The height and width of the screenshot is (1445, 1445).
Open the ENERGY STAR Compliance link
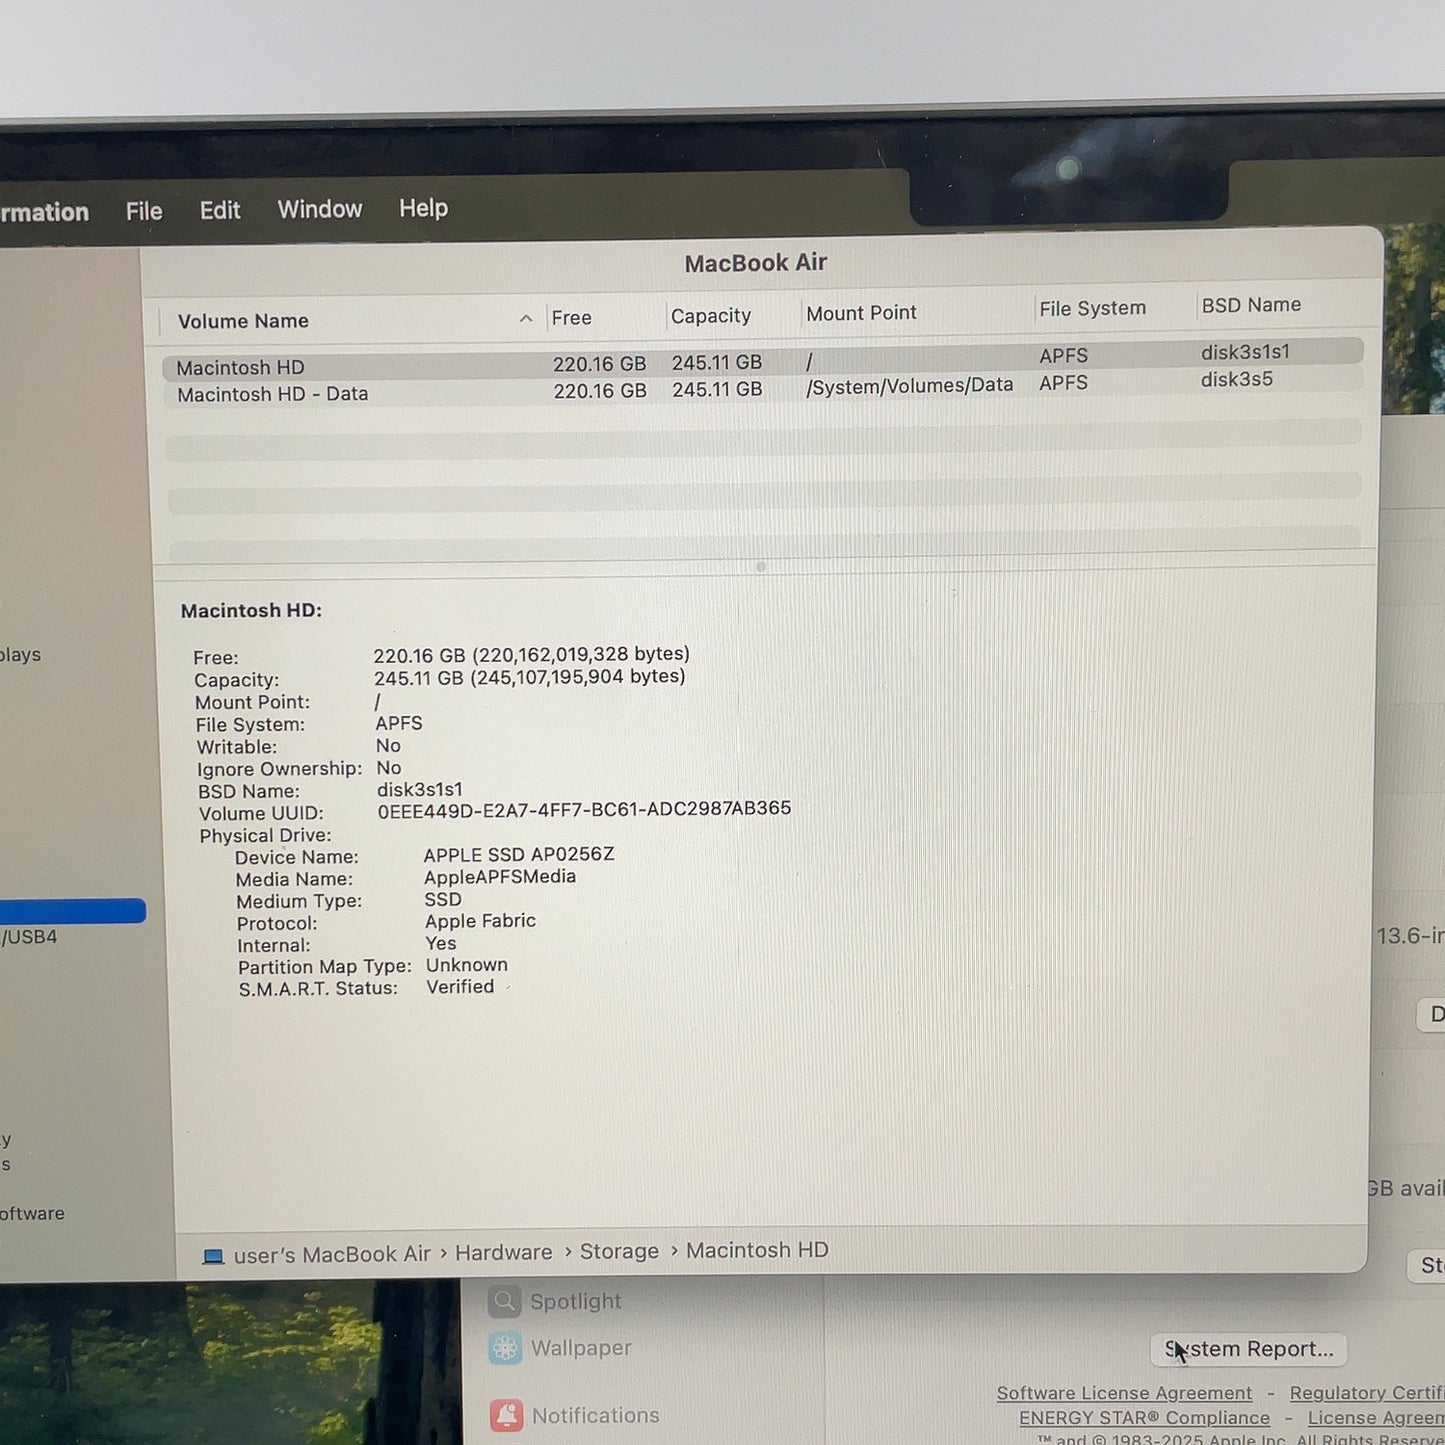coord(1144,1418)
